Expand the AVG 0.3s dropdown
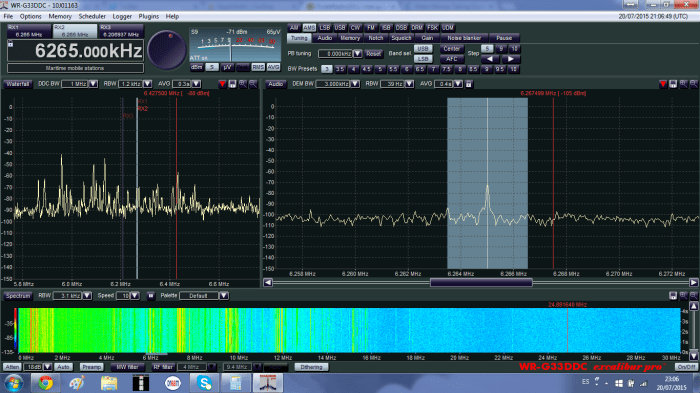 (196, 84)
